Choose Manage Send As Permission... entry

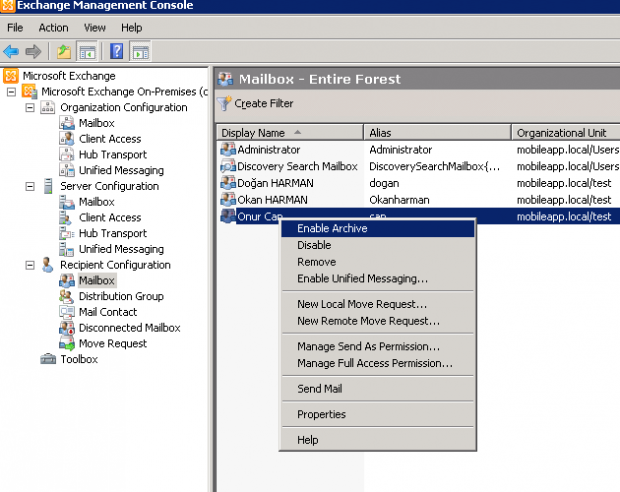(378, 346)
